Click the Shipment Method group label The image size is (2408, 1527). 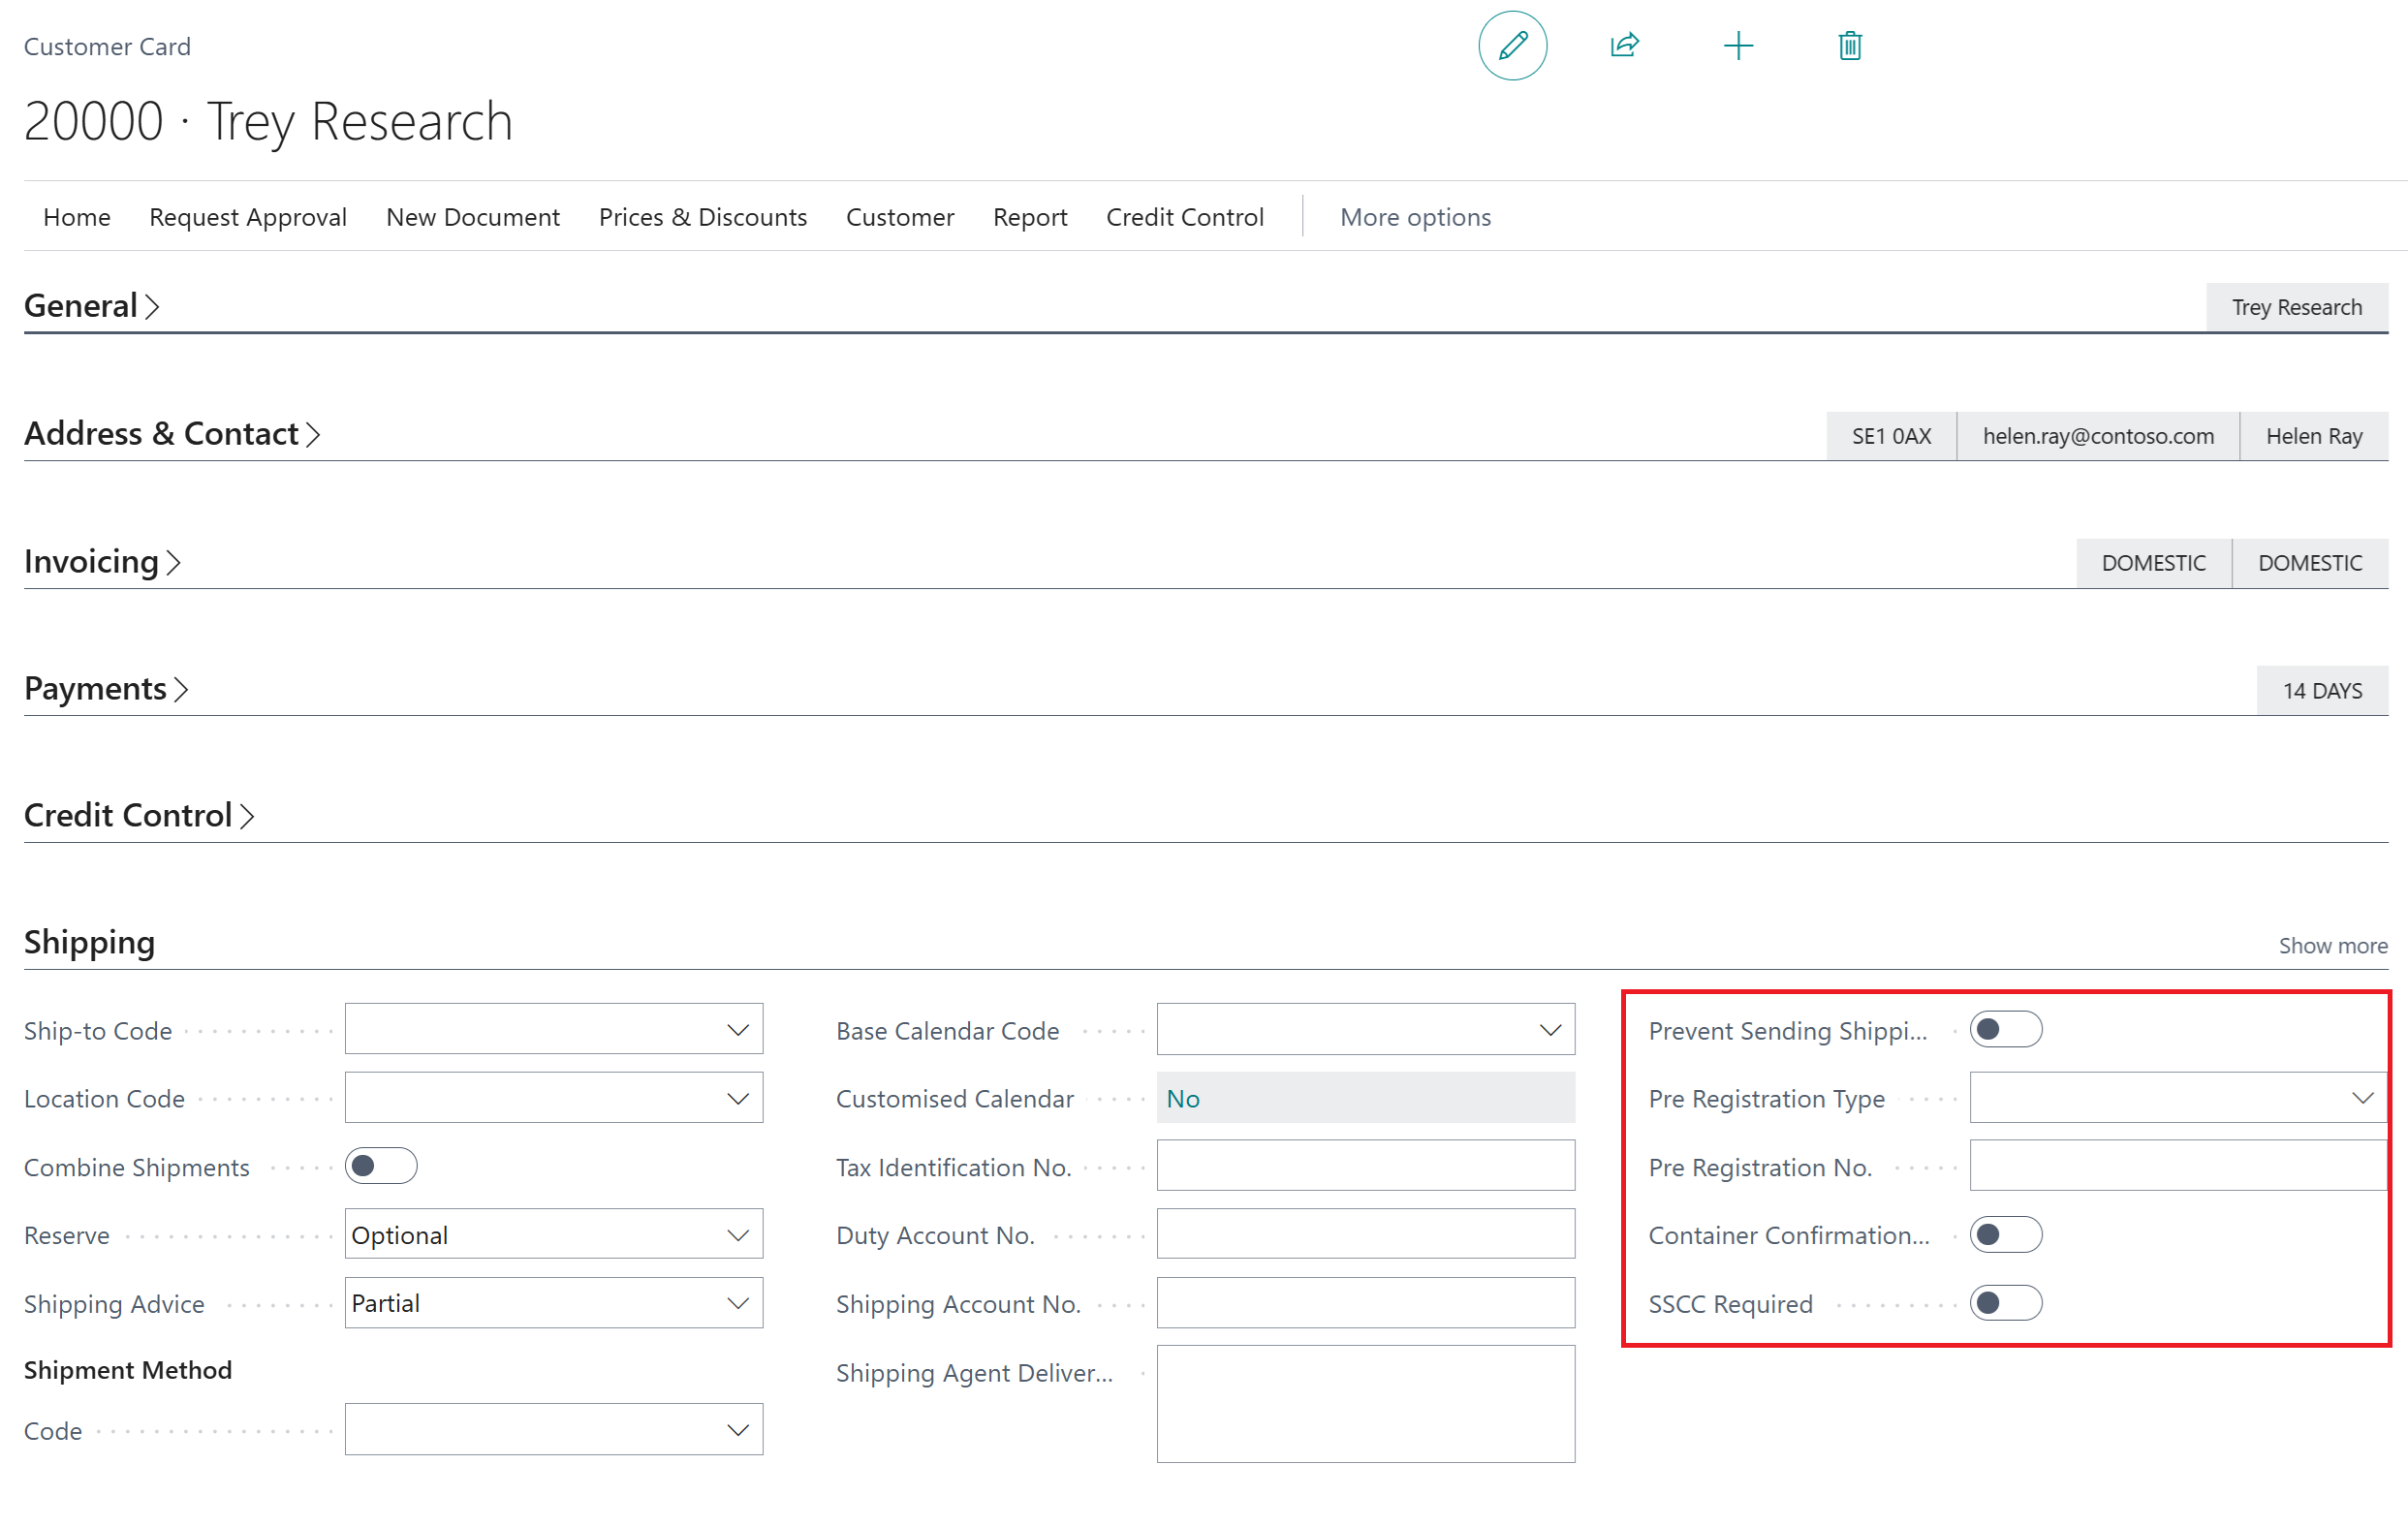pyautogui.click(x=128, y=1371)
